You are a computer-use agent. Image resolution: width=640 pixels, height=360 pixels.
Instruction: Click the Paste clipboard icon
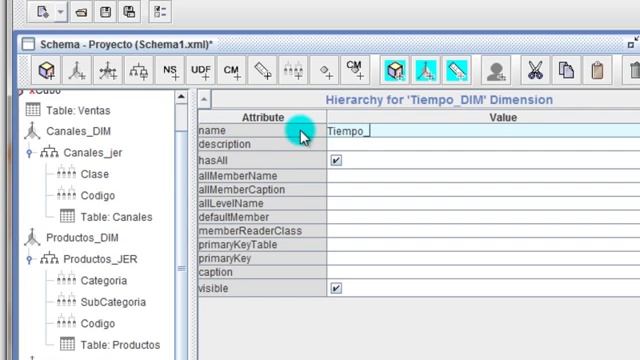(597, 70)
